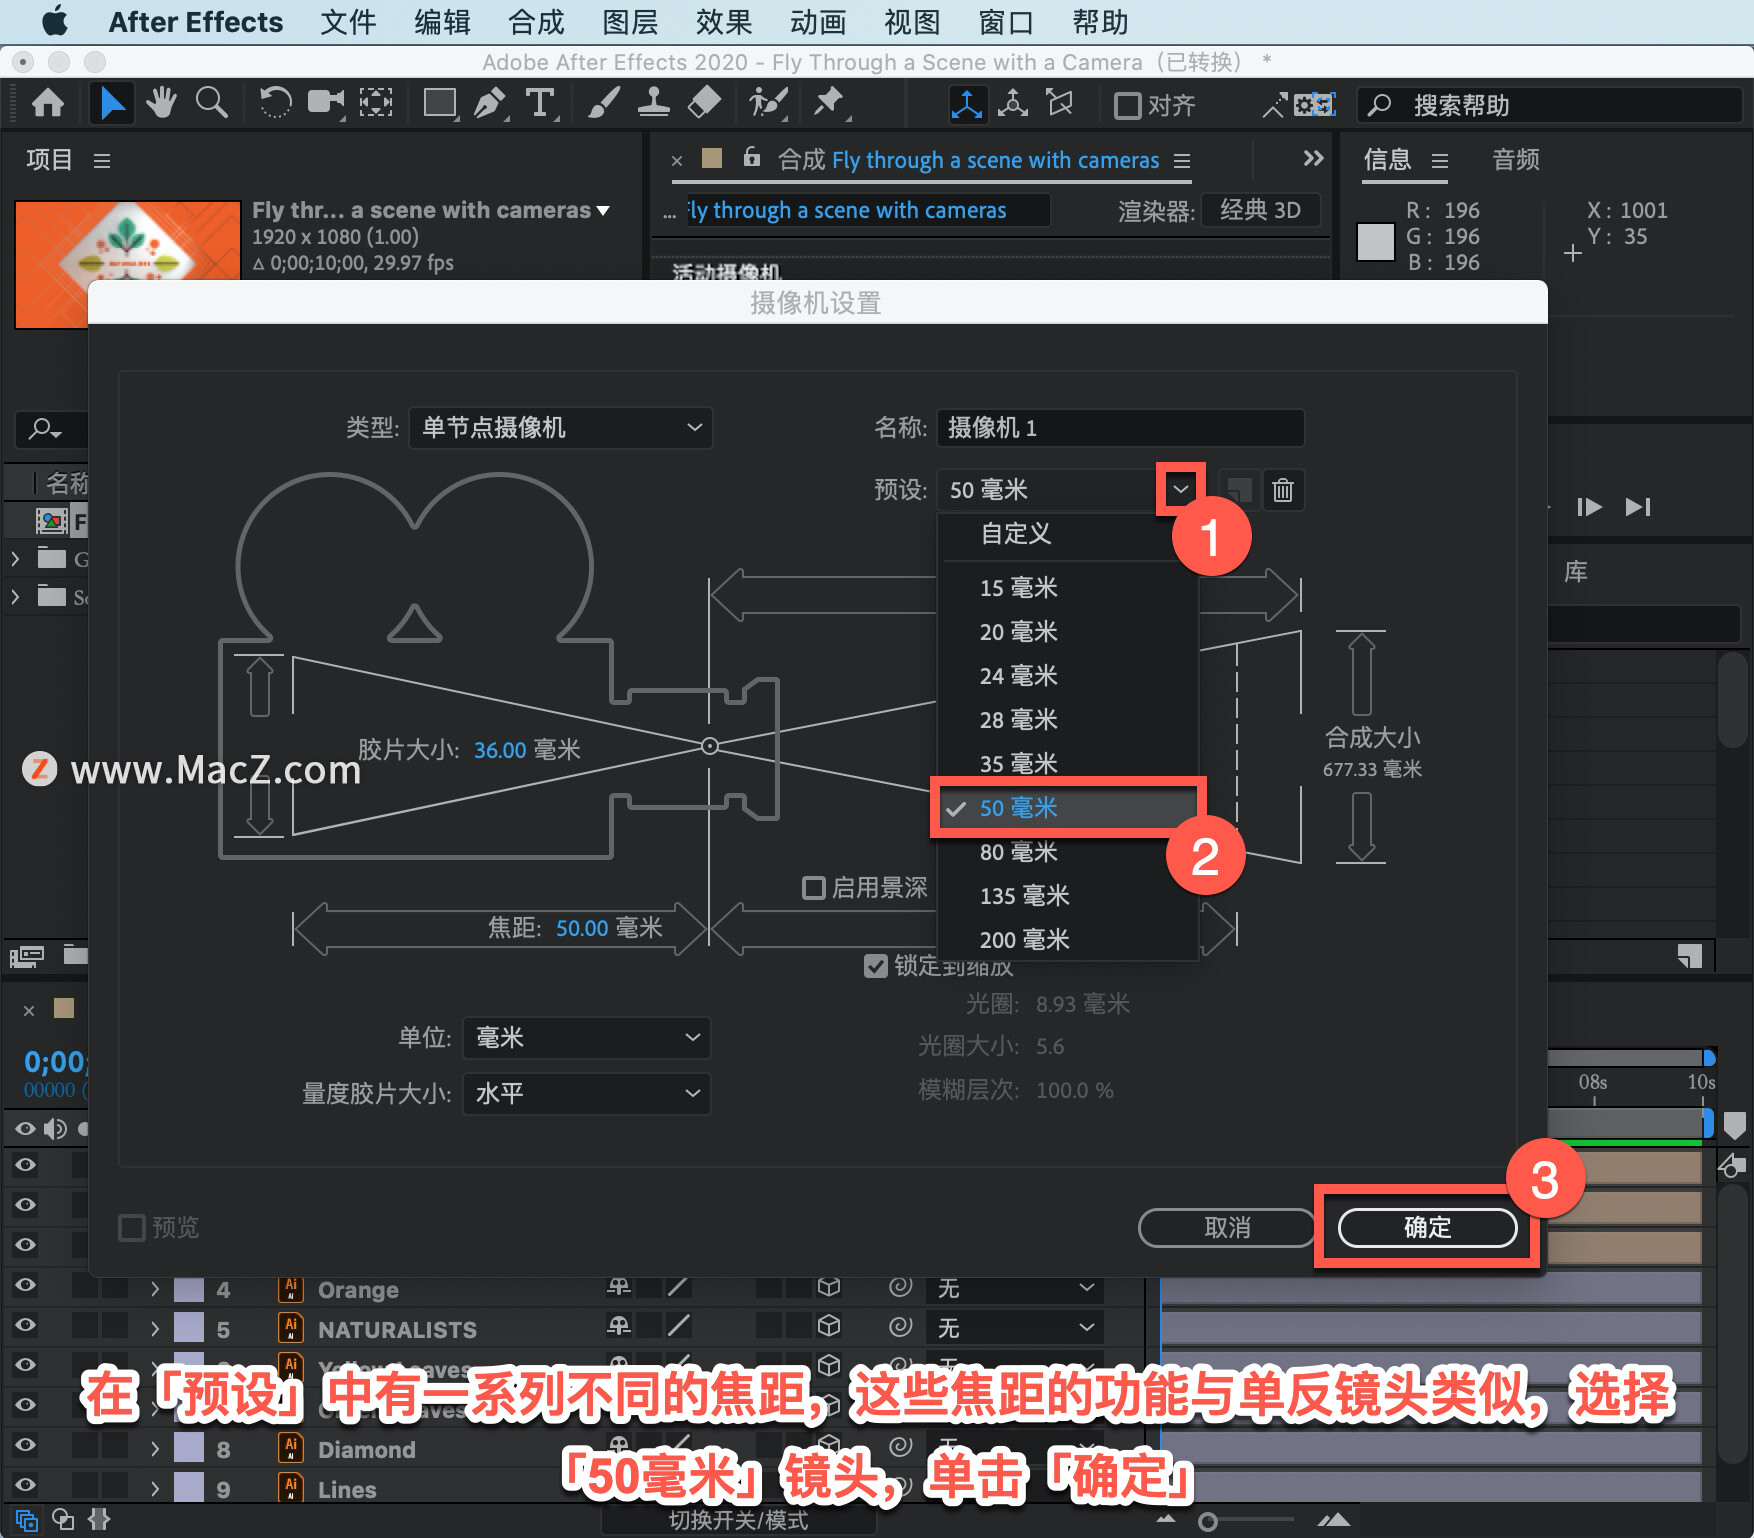The image size is (1754, 1538).
Task: Choose the 80 mm preset
Action: 1067,852
